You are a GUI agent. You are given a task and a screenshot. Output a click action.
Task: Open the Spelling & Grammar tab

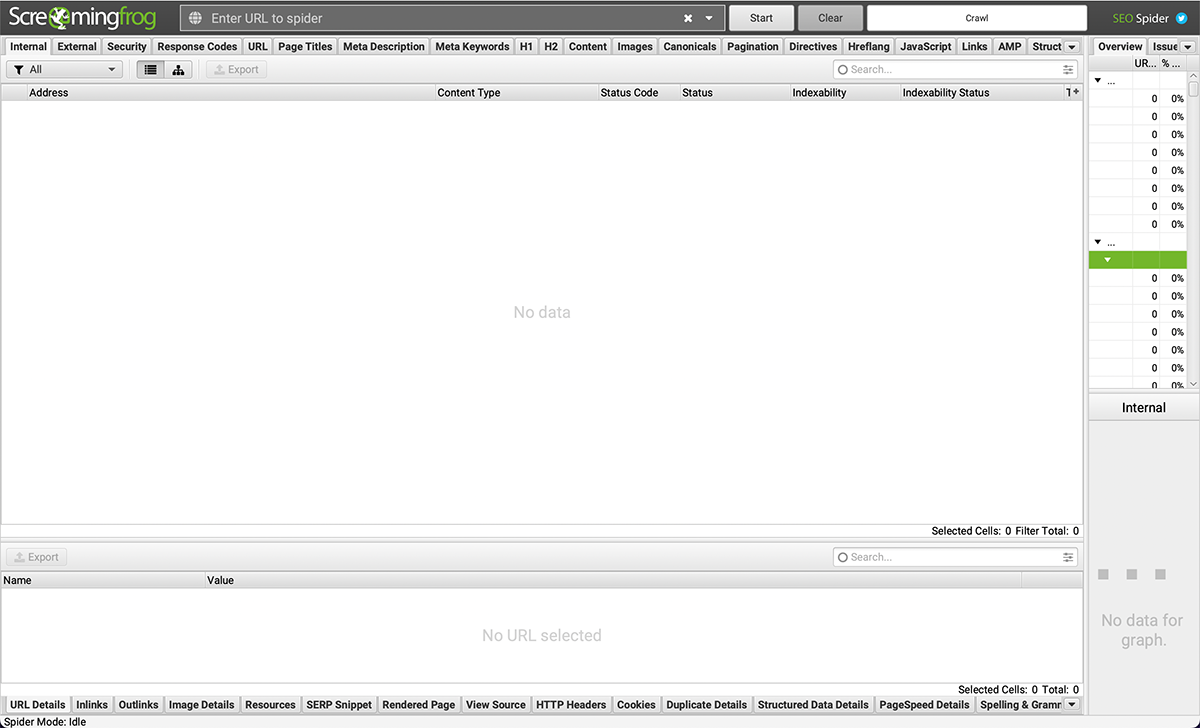click(x=1022, y=704)
